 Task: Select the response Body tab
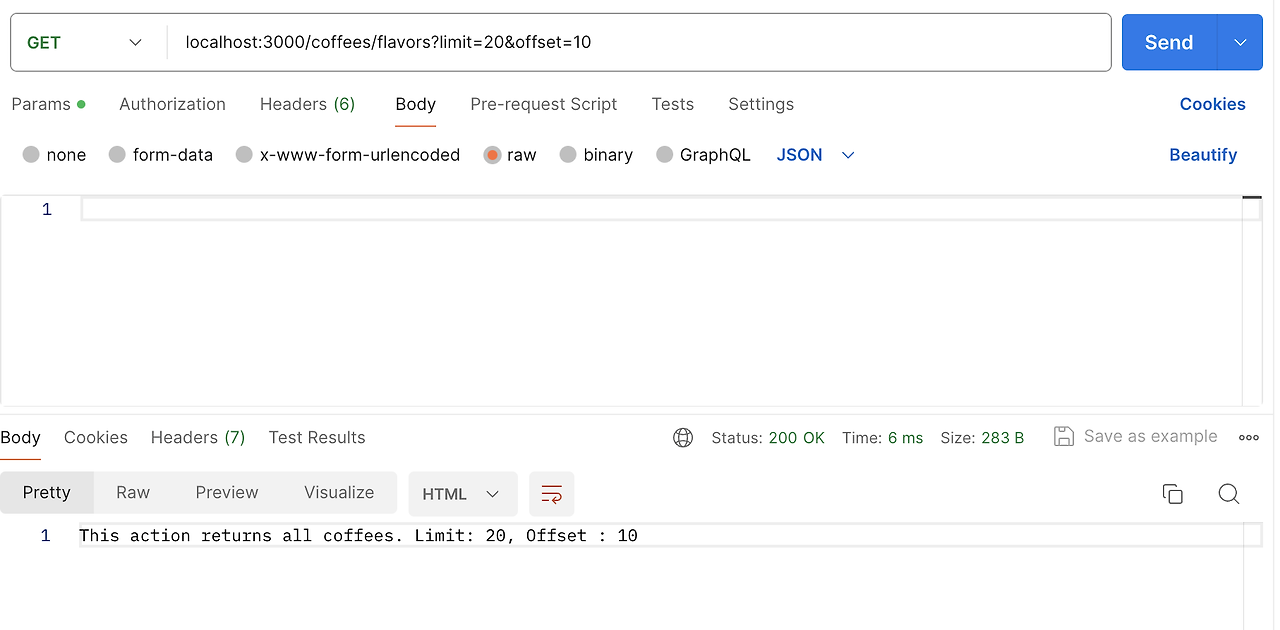click(20, 437)
